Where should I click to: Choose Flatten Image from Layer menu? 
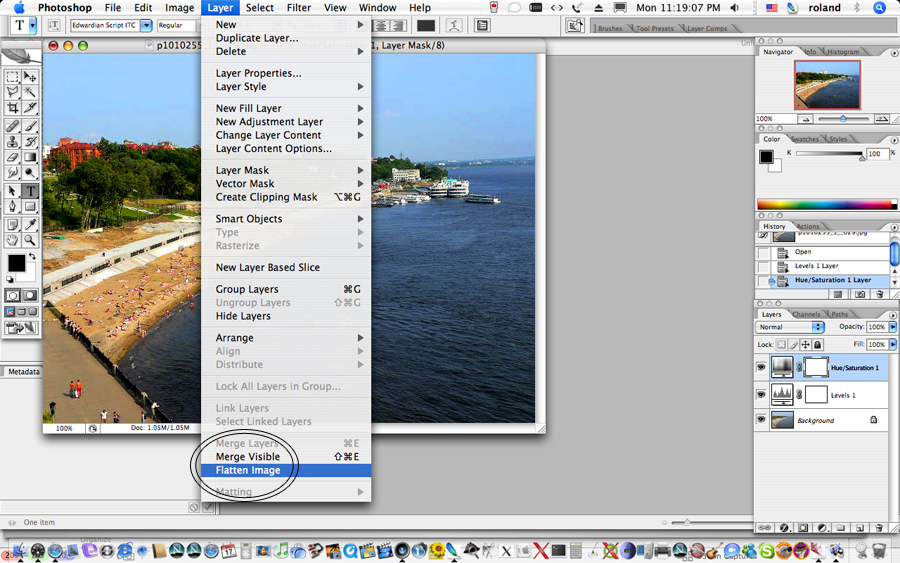pos(248,470)
